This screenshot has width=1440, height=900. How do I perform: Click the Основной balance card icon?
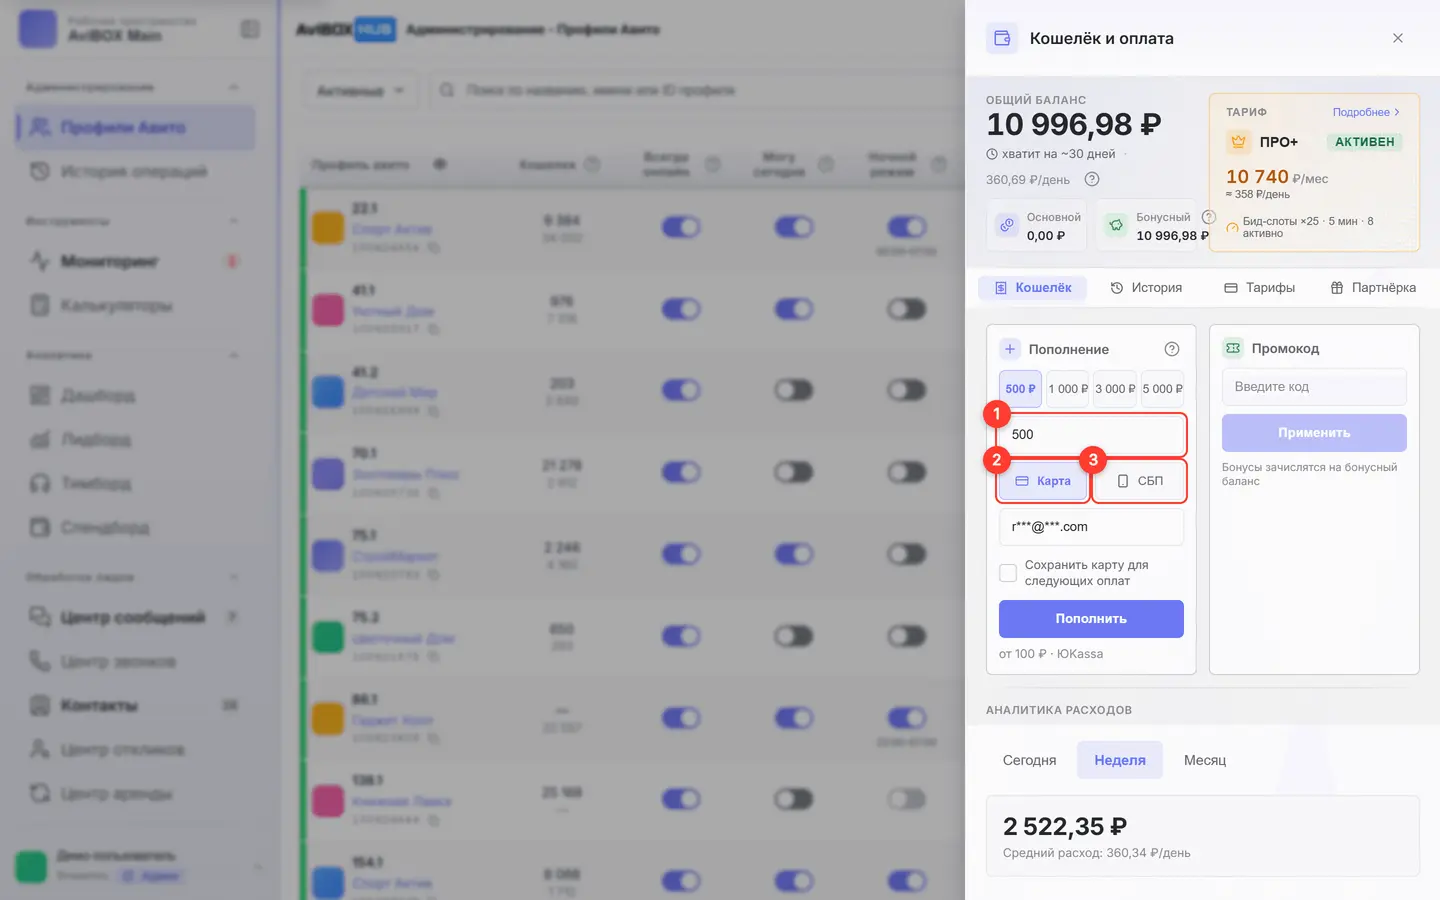[x=1007, y=226]
